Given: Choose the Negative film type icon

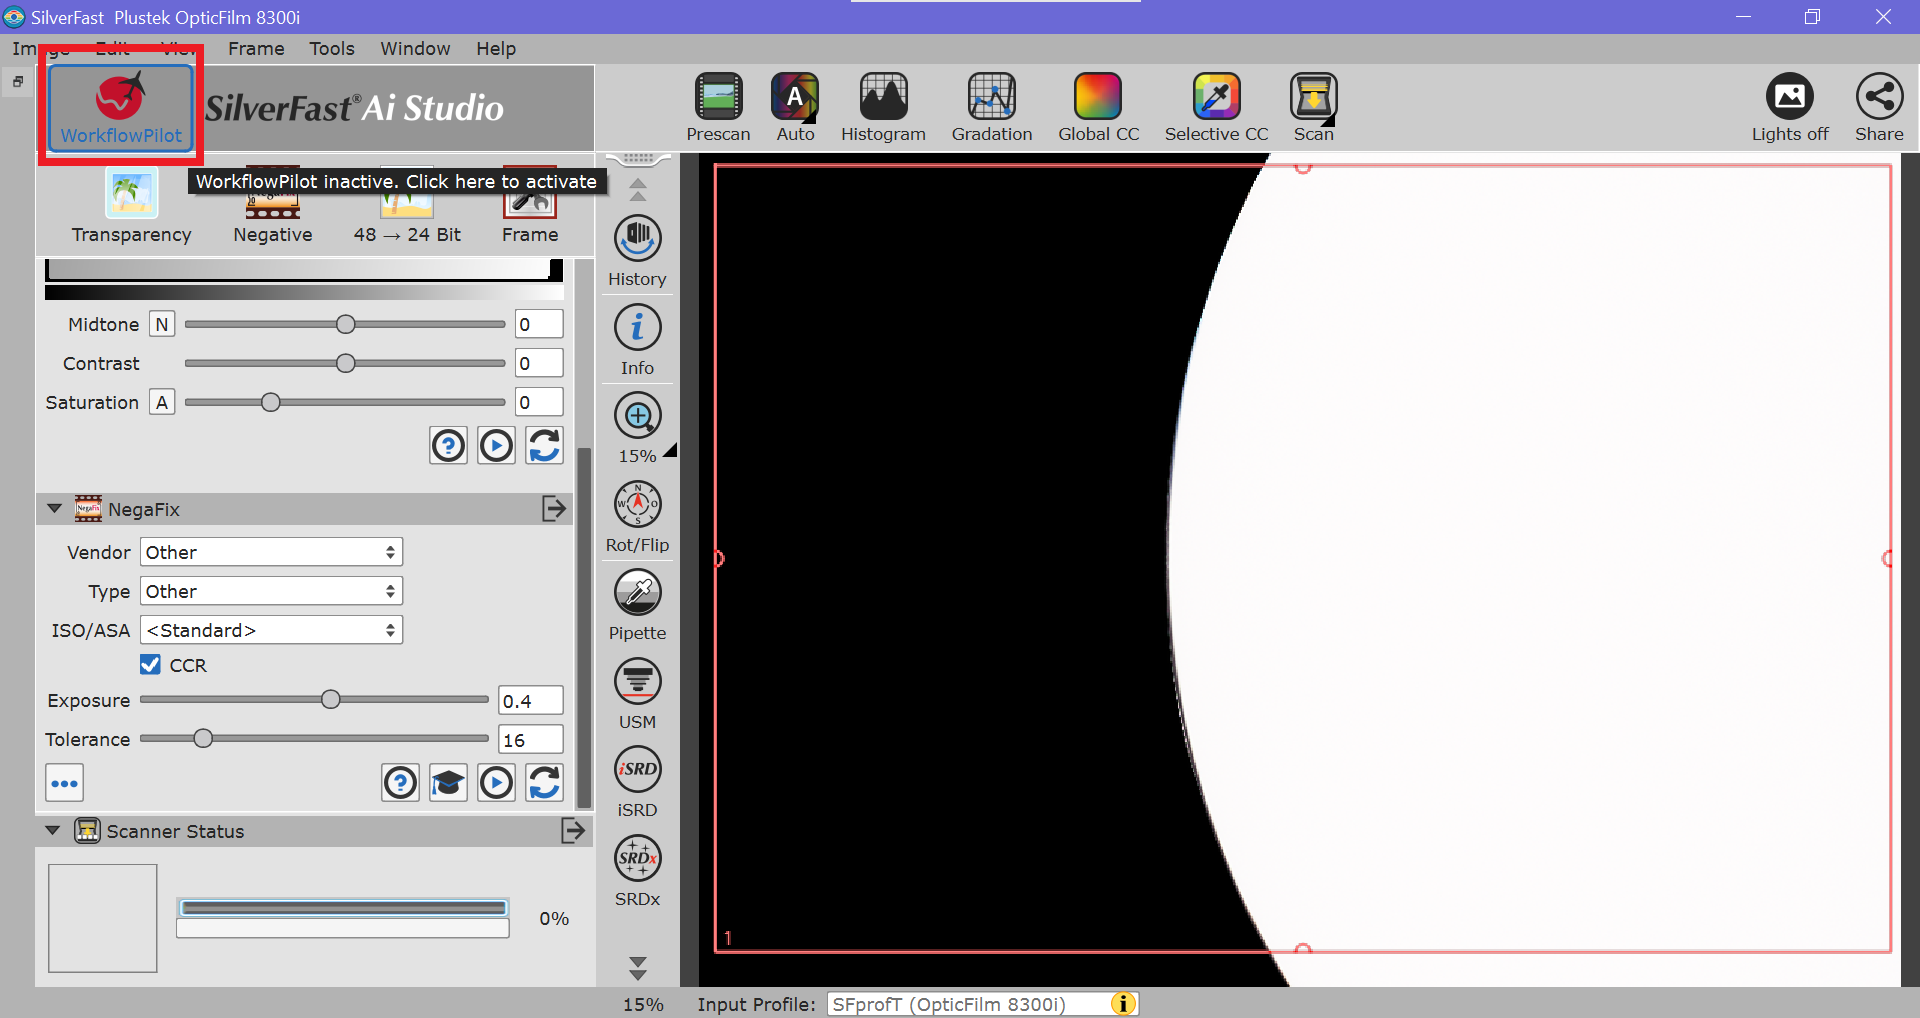Looking at the screenshot, I should [273, 206].
